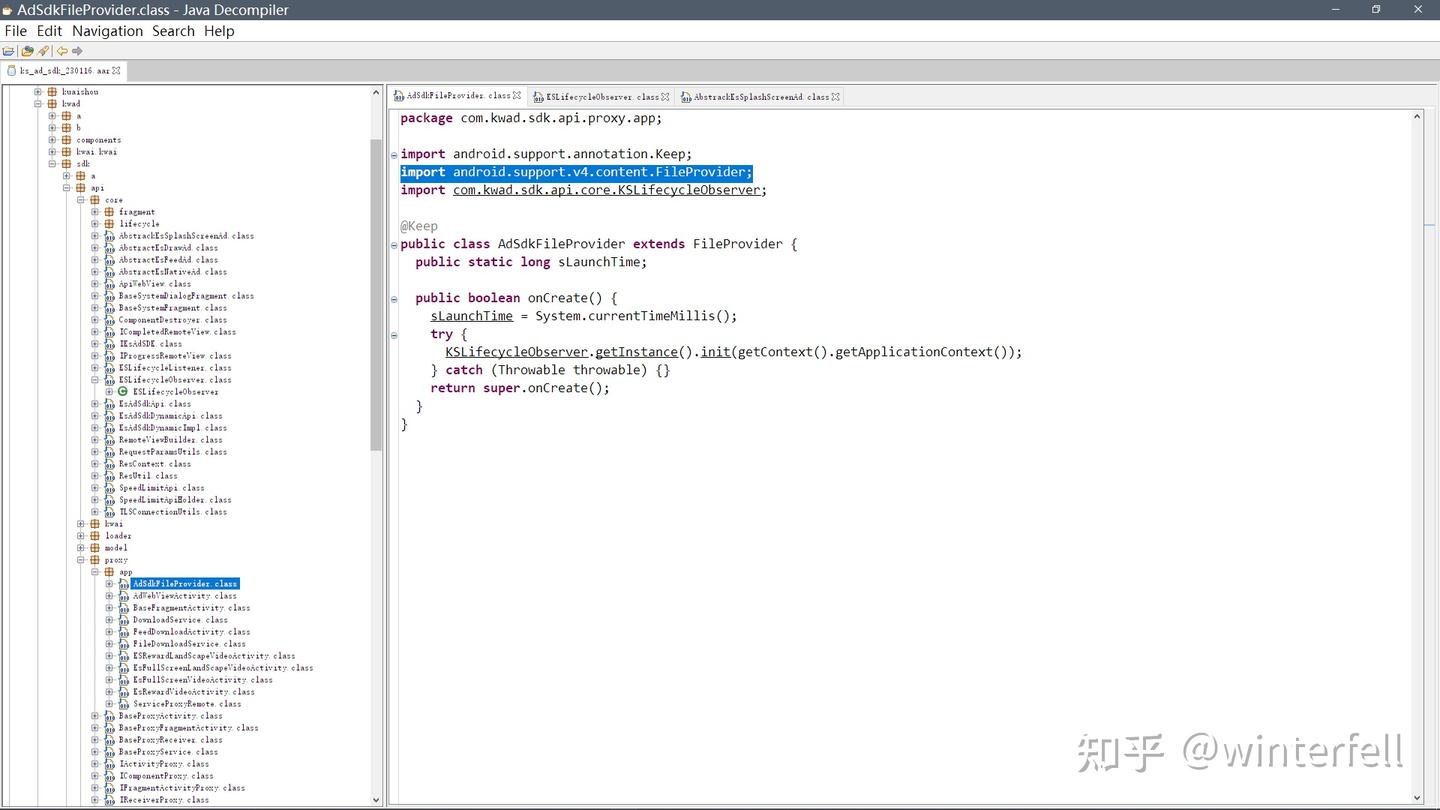Click the code editor scroll-up arrow
This screenshot has width=1440, height=810.
click(x=1417, y=117)
